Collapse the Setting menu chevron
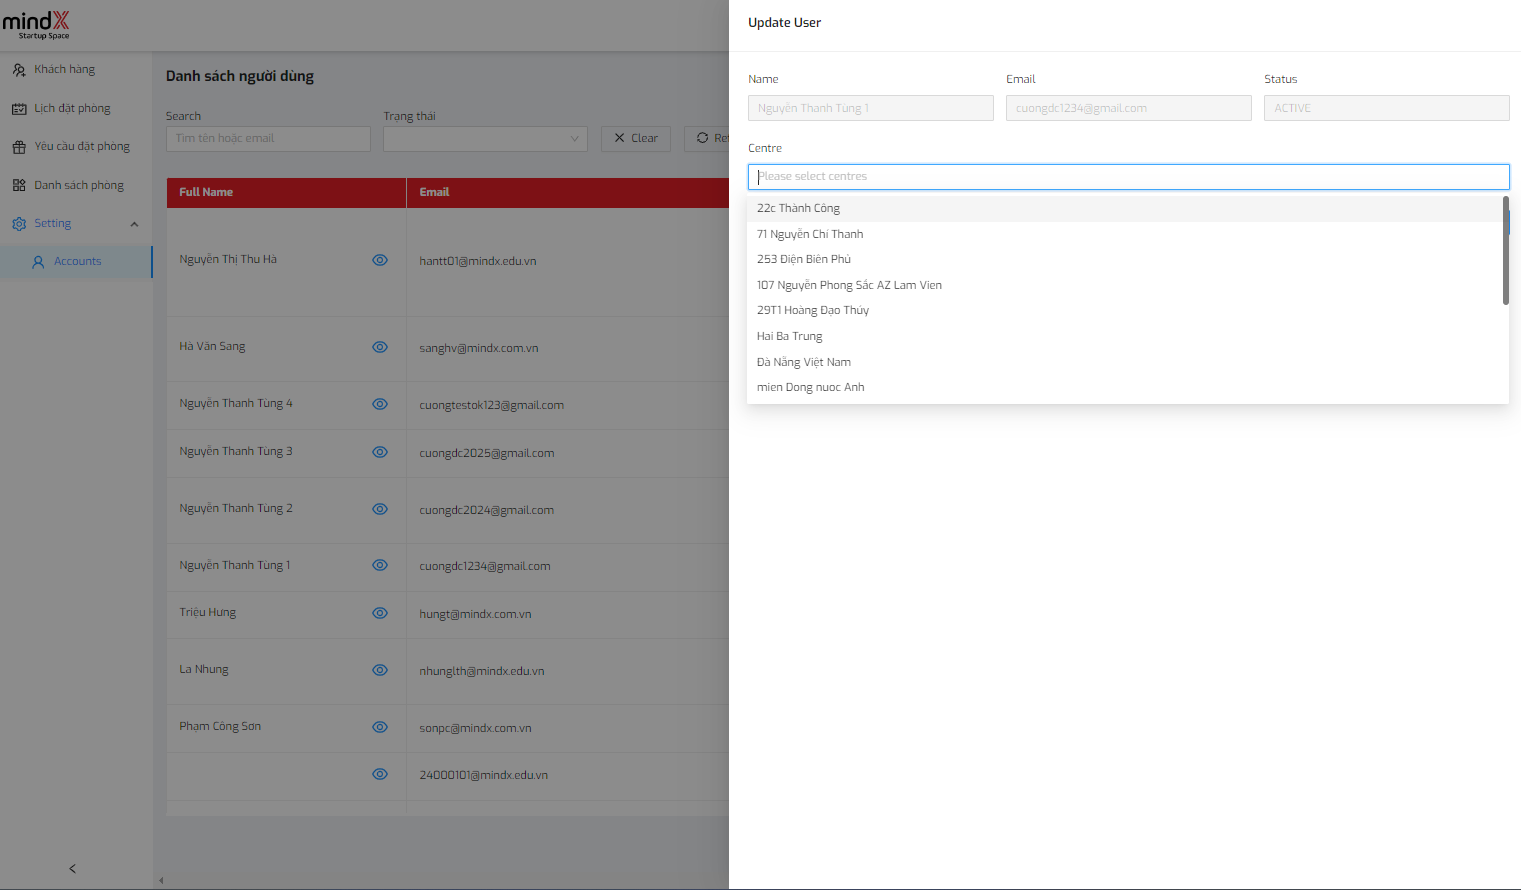The width and height of the screenshot is (1521, 890). [134, 224]
